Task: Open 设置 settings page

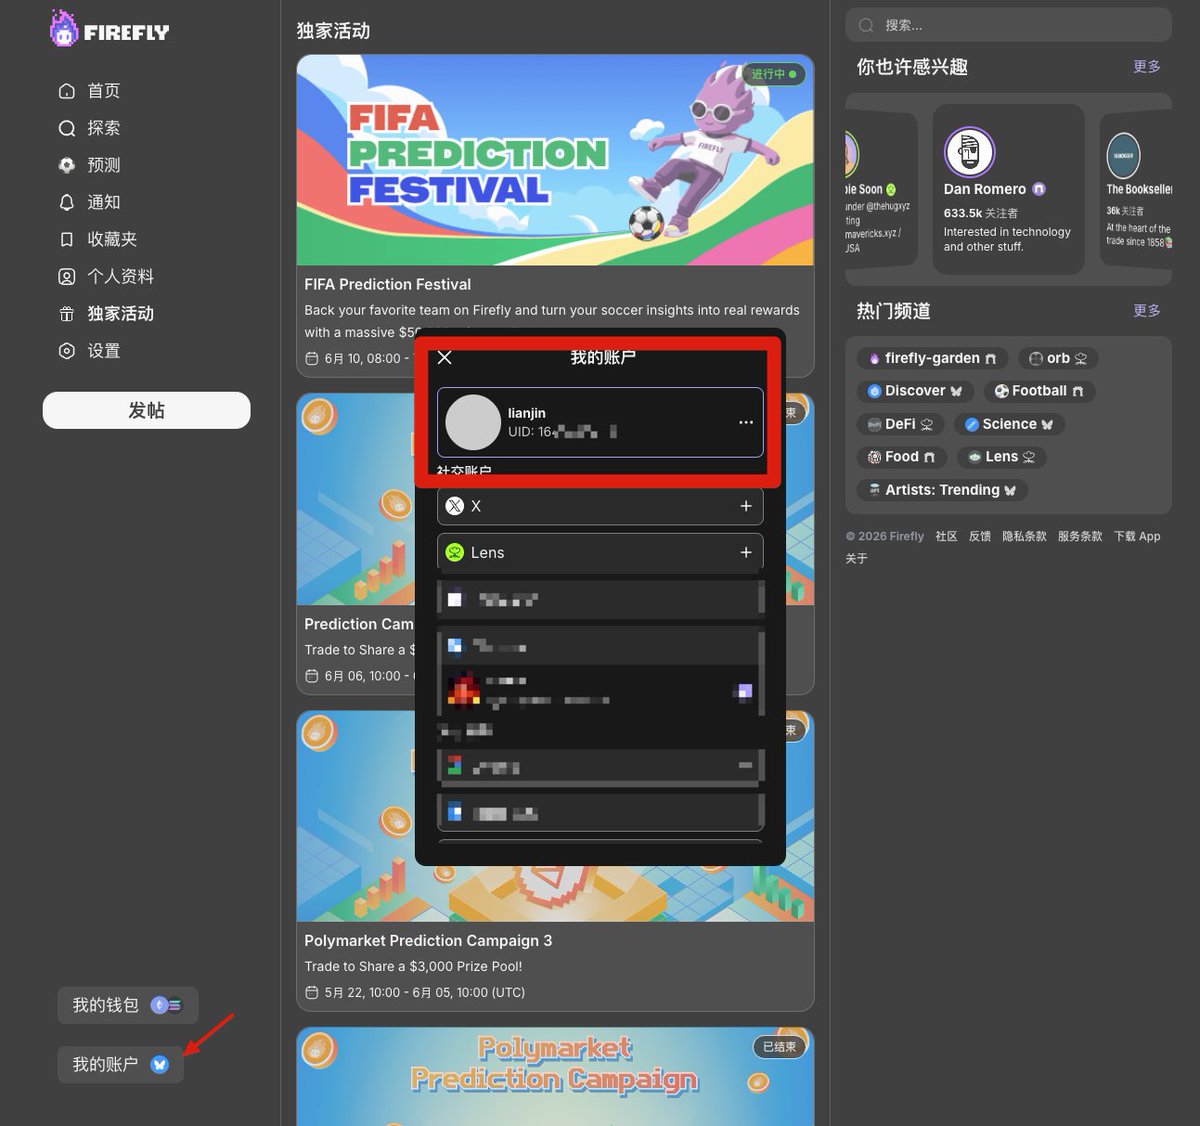Action: 89,351
